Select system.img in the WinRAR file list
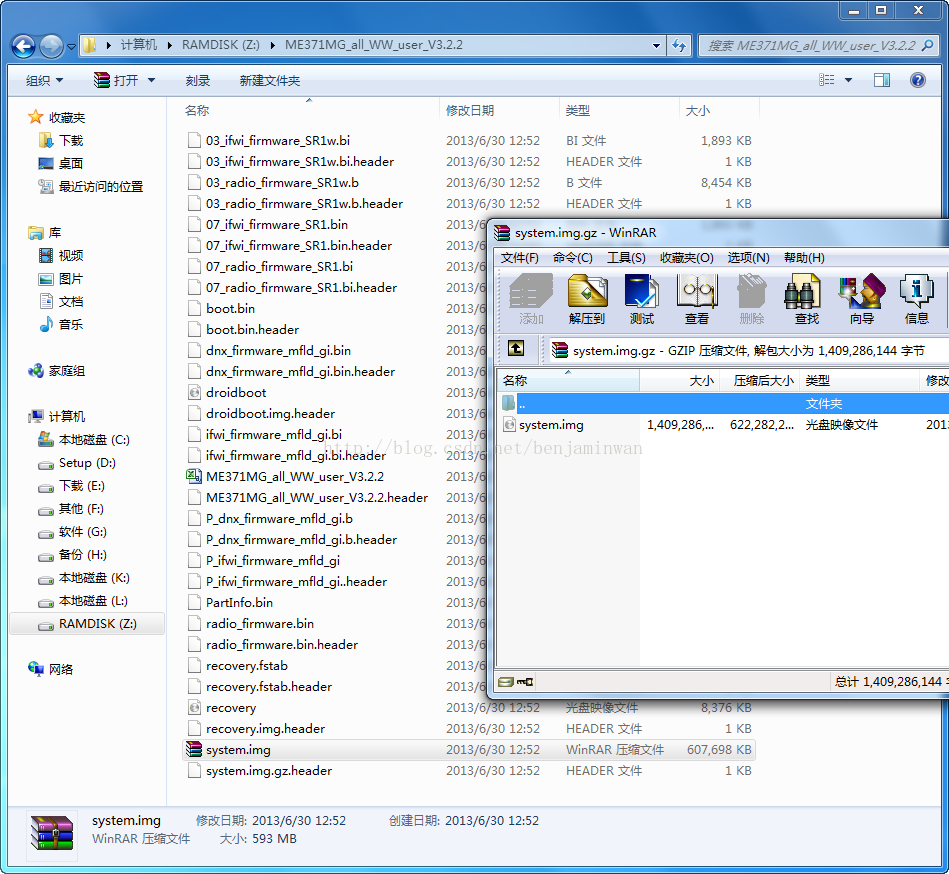 point(551,425)
